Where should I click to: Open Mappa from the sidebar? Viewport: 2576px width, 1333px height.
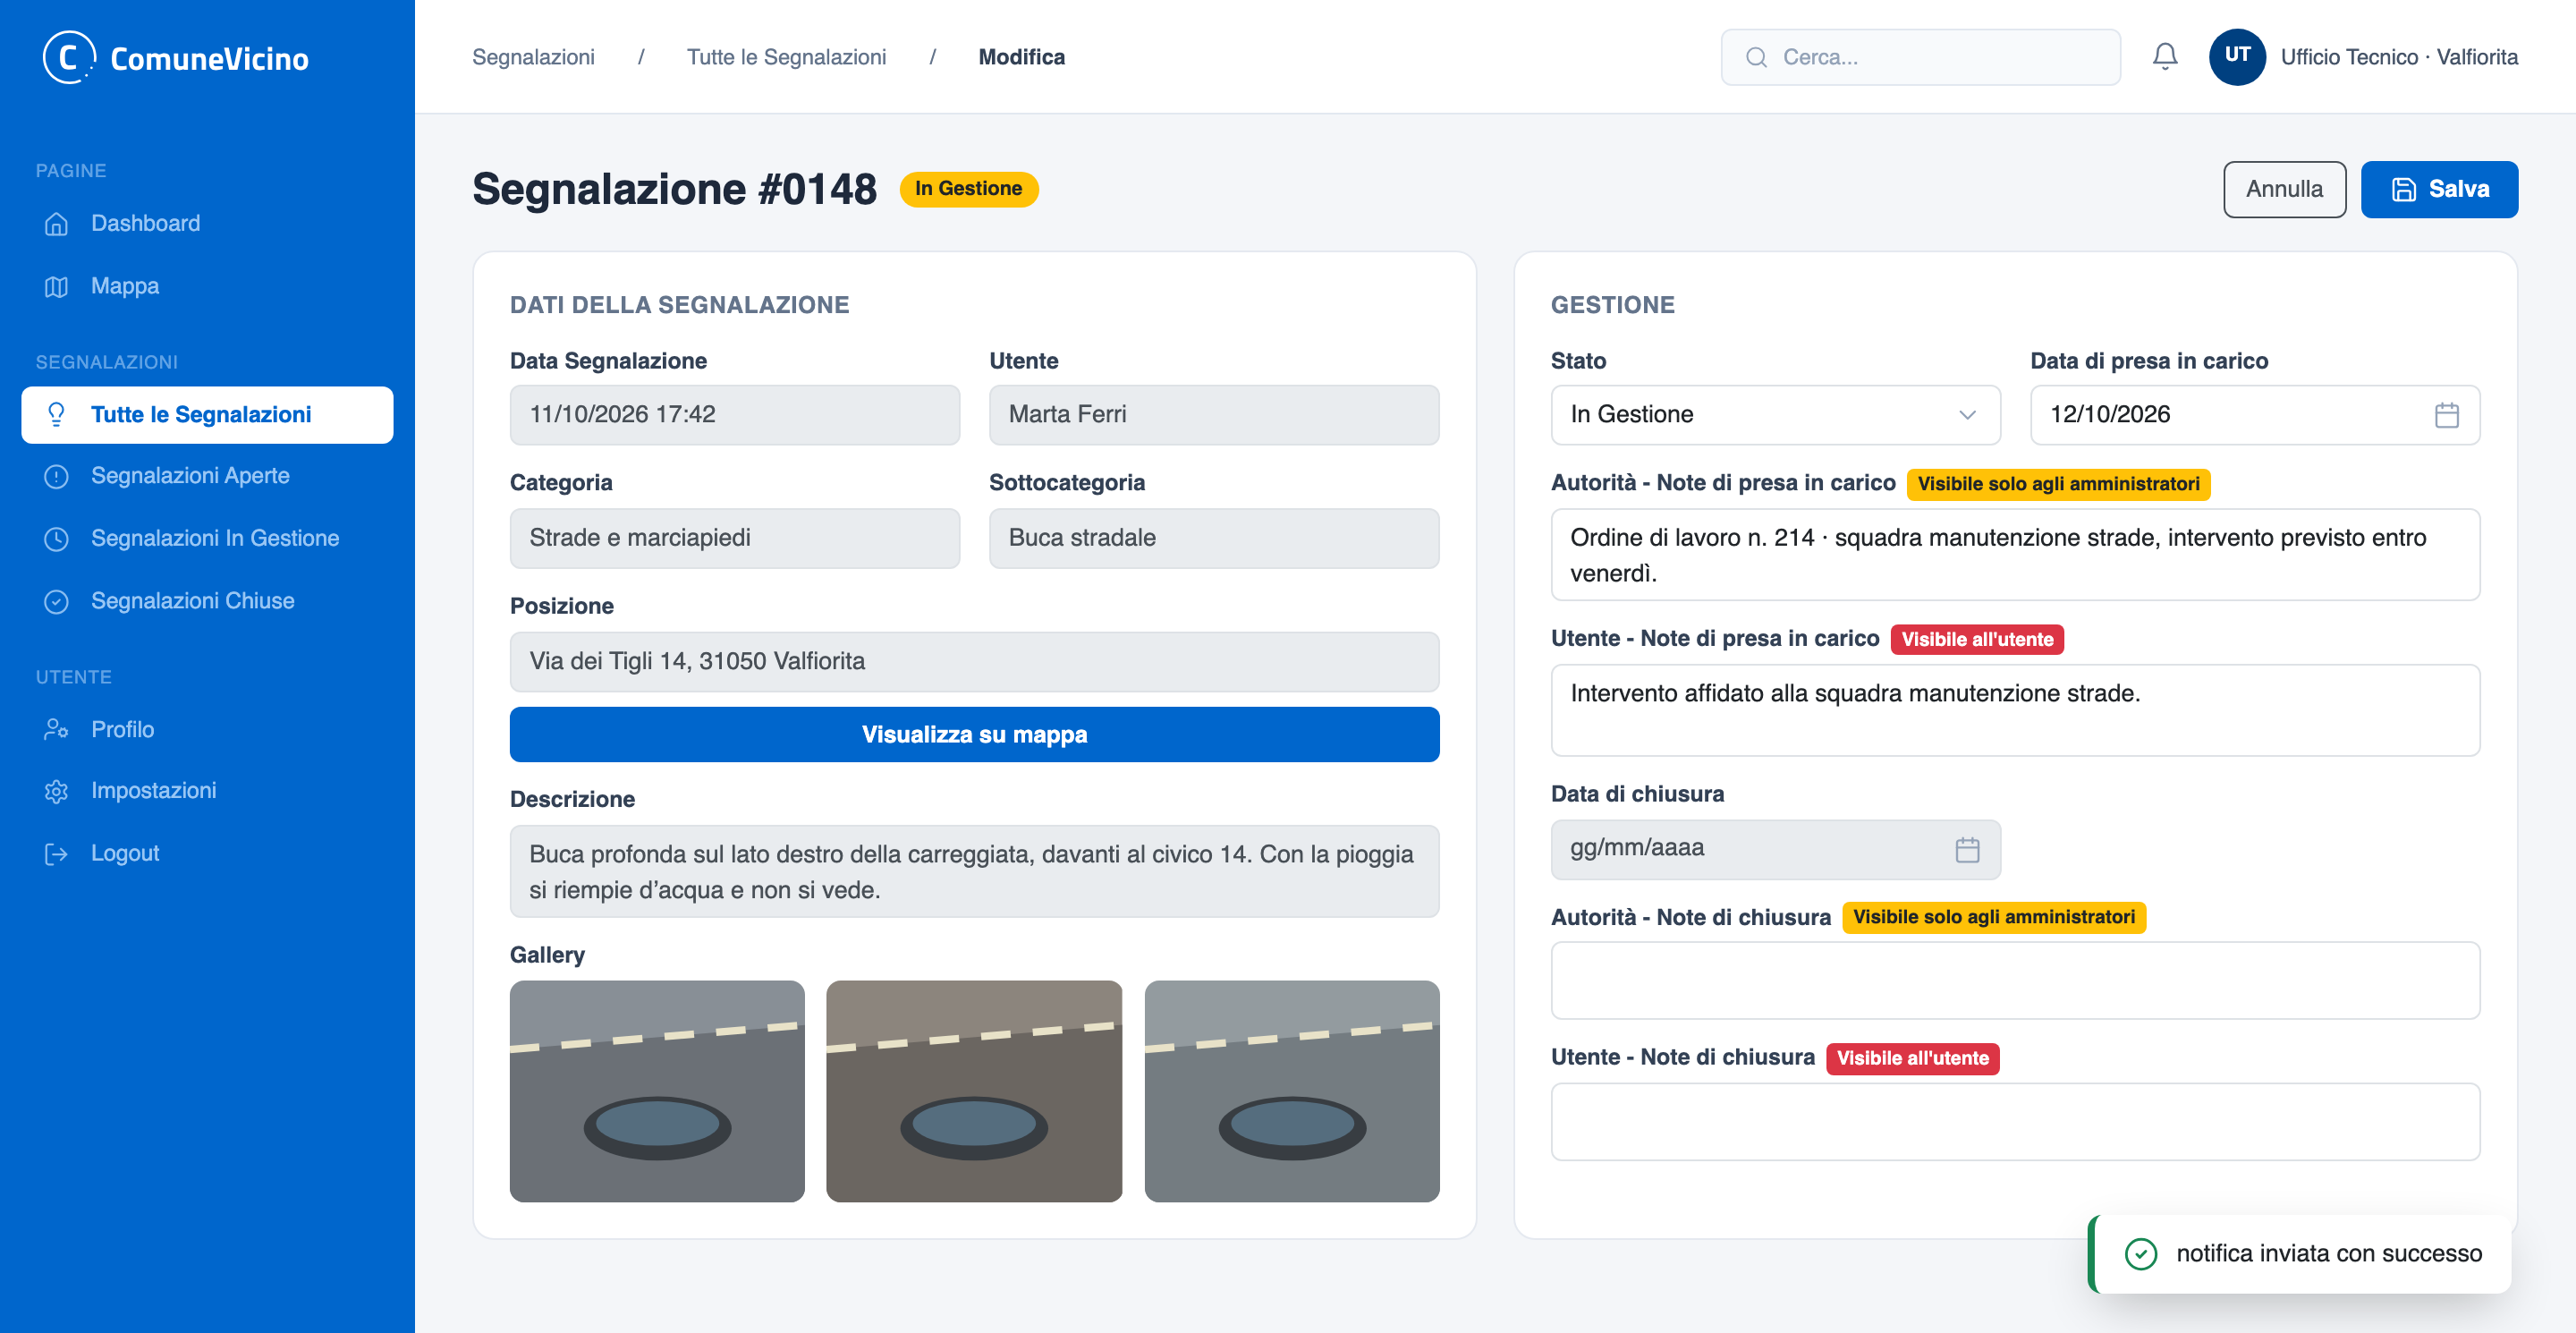pos(207,287)
